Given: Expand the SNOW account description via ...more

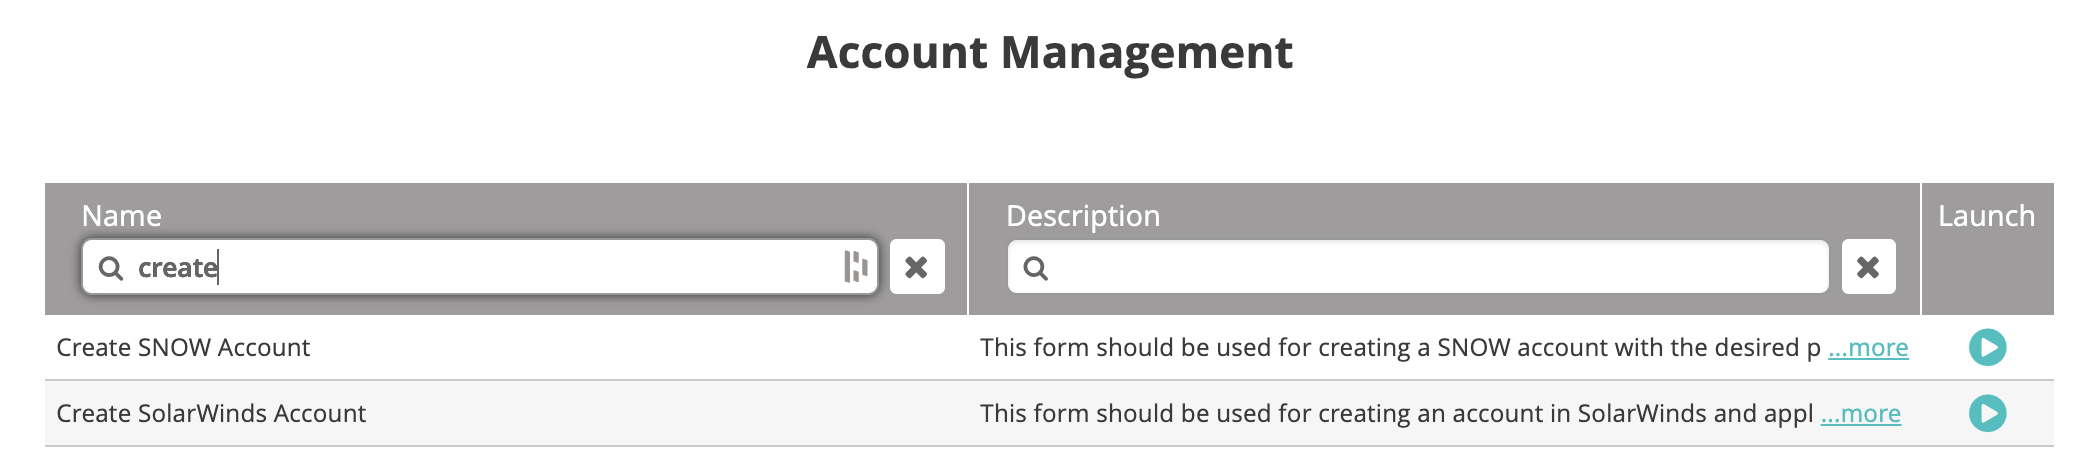Looking at the screenshot, I should [1868, 347].
